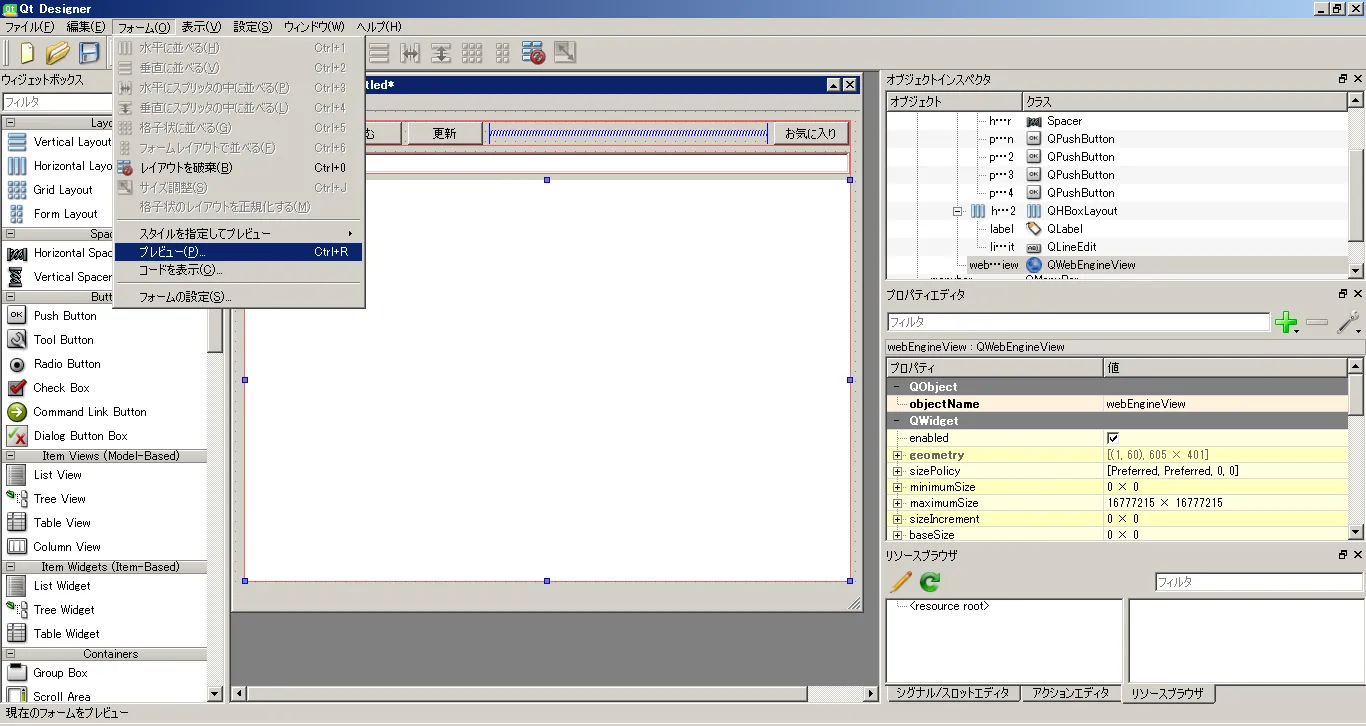
Task: Click the Adjust Size toolbar icon
Action: 565,53
